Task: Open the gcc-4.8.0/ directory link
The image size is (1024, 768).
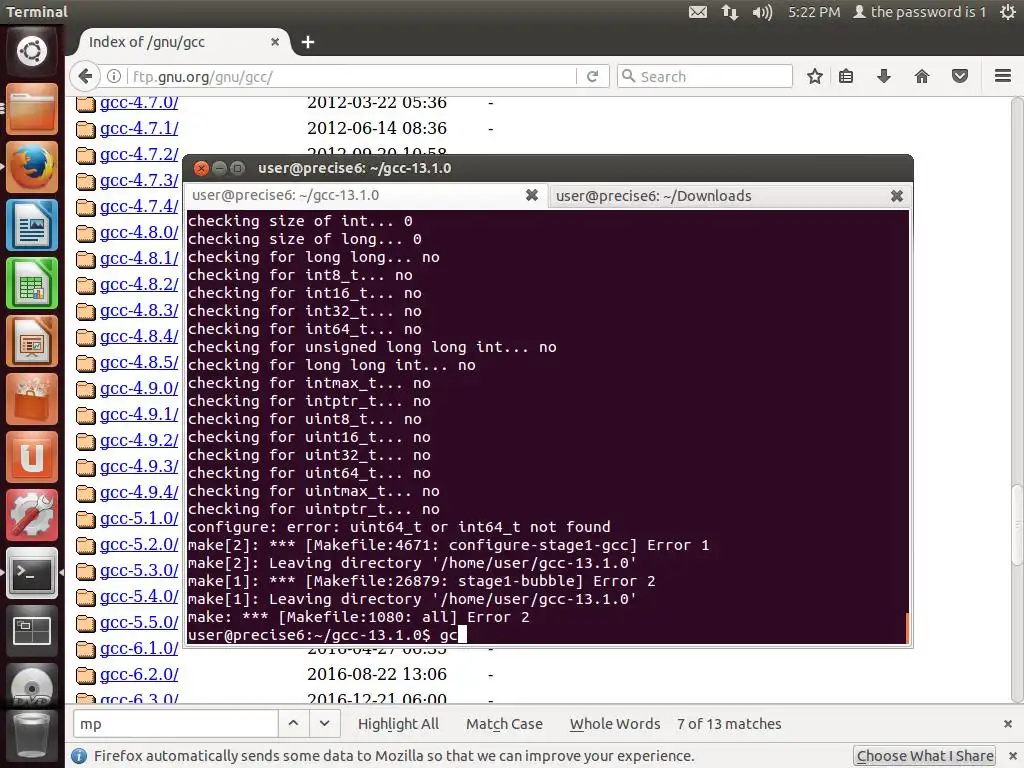Action: coord(139,232)
